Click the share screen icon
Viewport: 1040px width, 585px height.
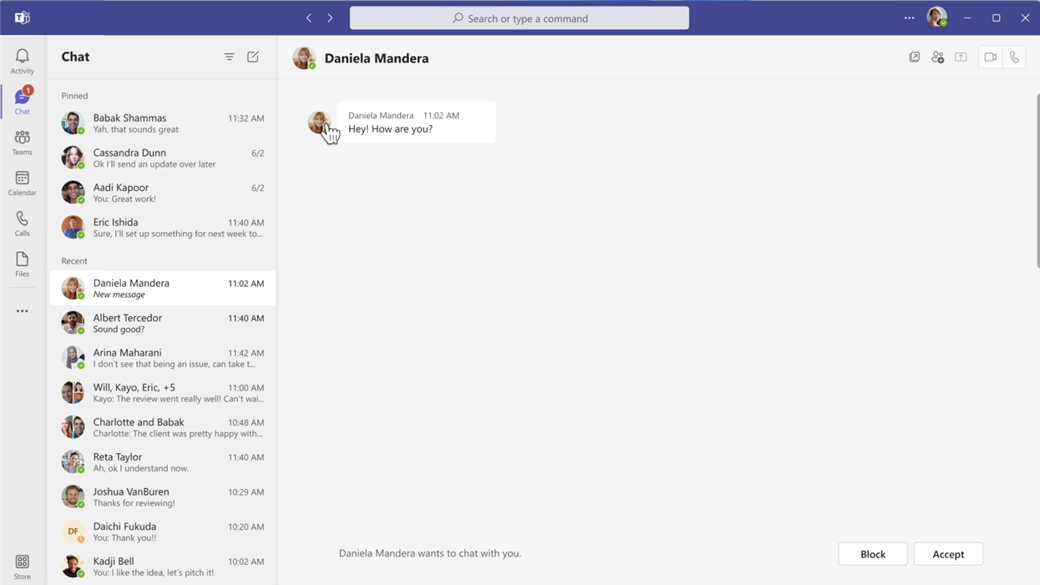click(961, 58)
